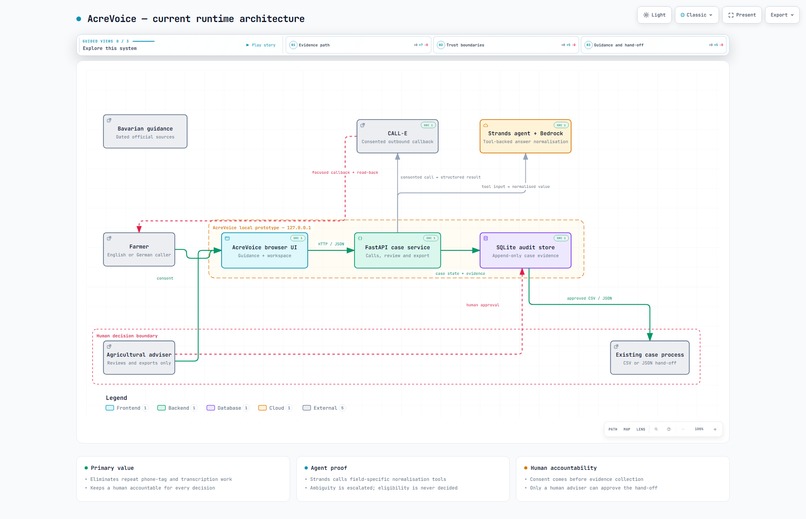Click the number badge on Evidence path
The height and width of the screenshot is (519, 806).
pyautogui.click(x=293, y=45)
